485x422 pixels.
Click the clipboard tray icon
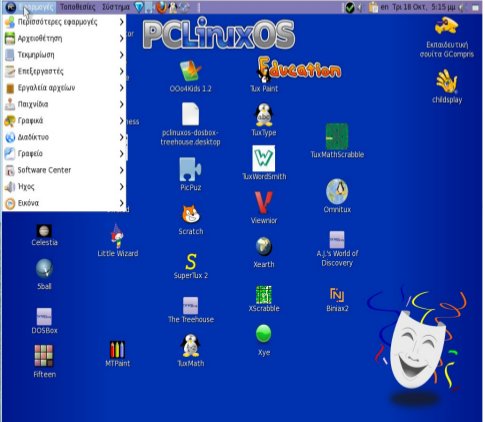(x=373, y=7)
